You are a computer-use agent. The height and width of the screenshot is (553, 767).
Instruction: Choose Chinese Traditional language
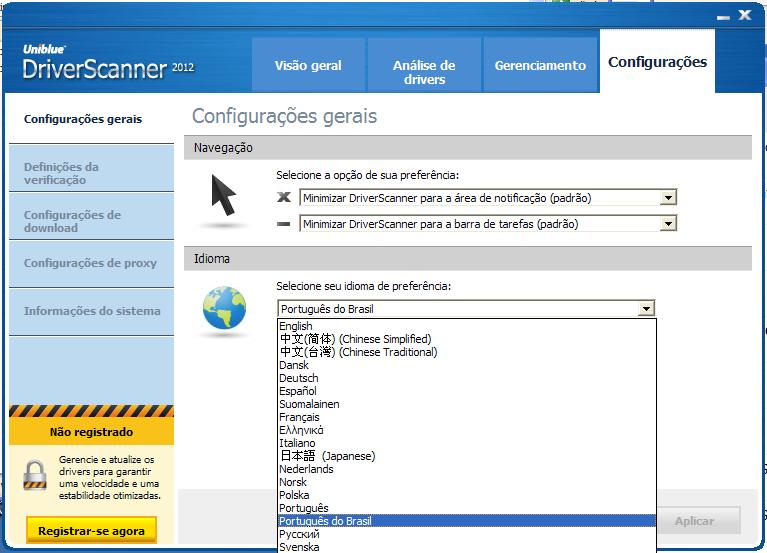(467, 352)
